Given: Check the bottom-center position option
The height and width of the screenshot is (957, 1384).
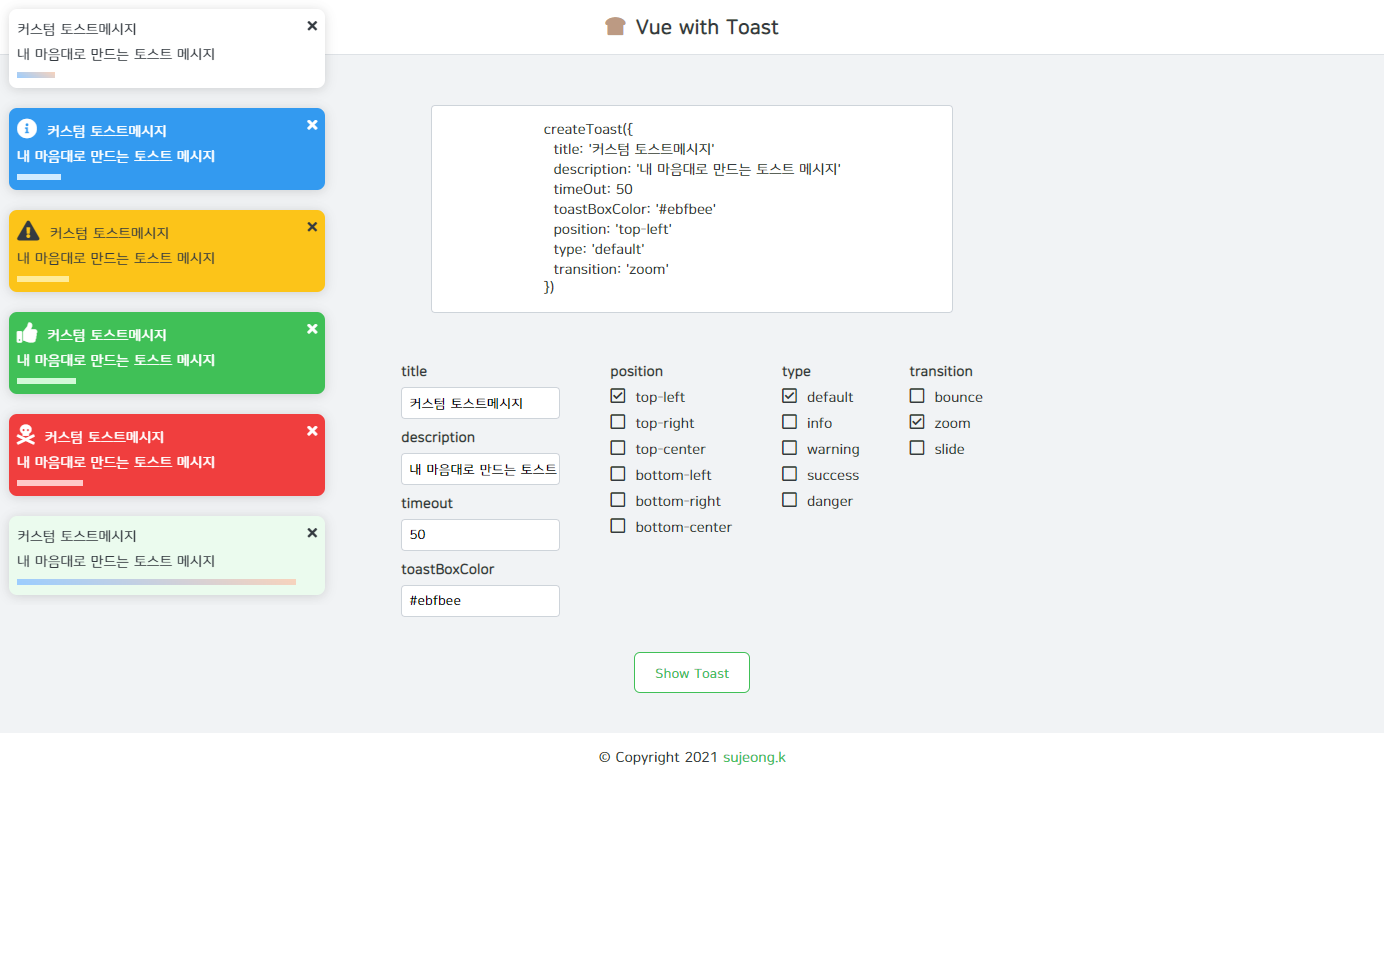Looking at the screenshot, I should tap(618, 526).
